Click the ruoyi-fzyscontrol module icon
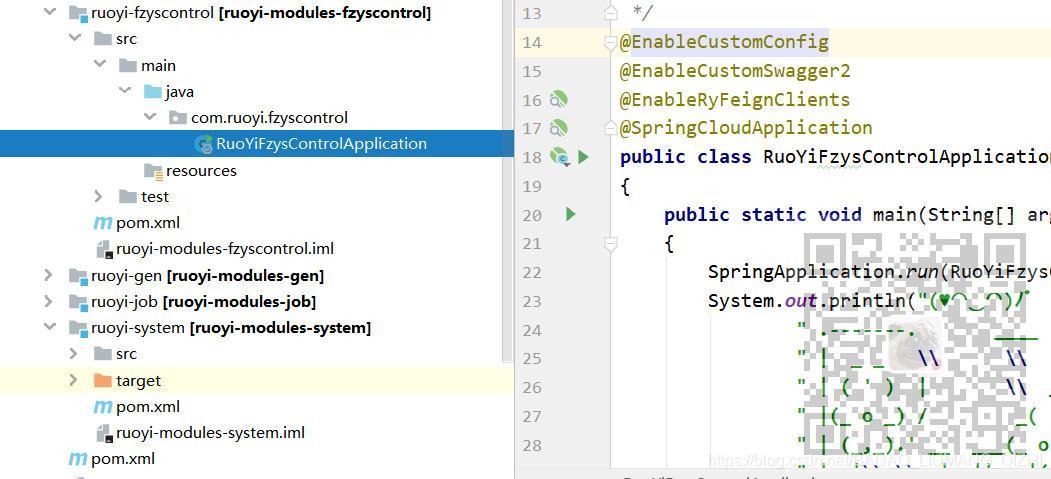Viewport: 1051px width, 479px height. click(78, 13)
